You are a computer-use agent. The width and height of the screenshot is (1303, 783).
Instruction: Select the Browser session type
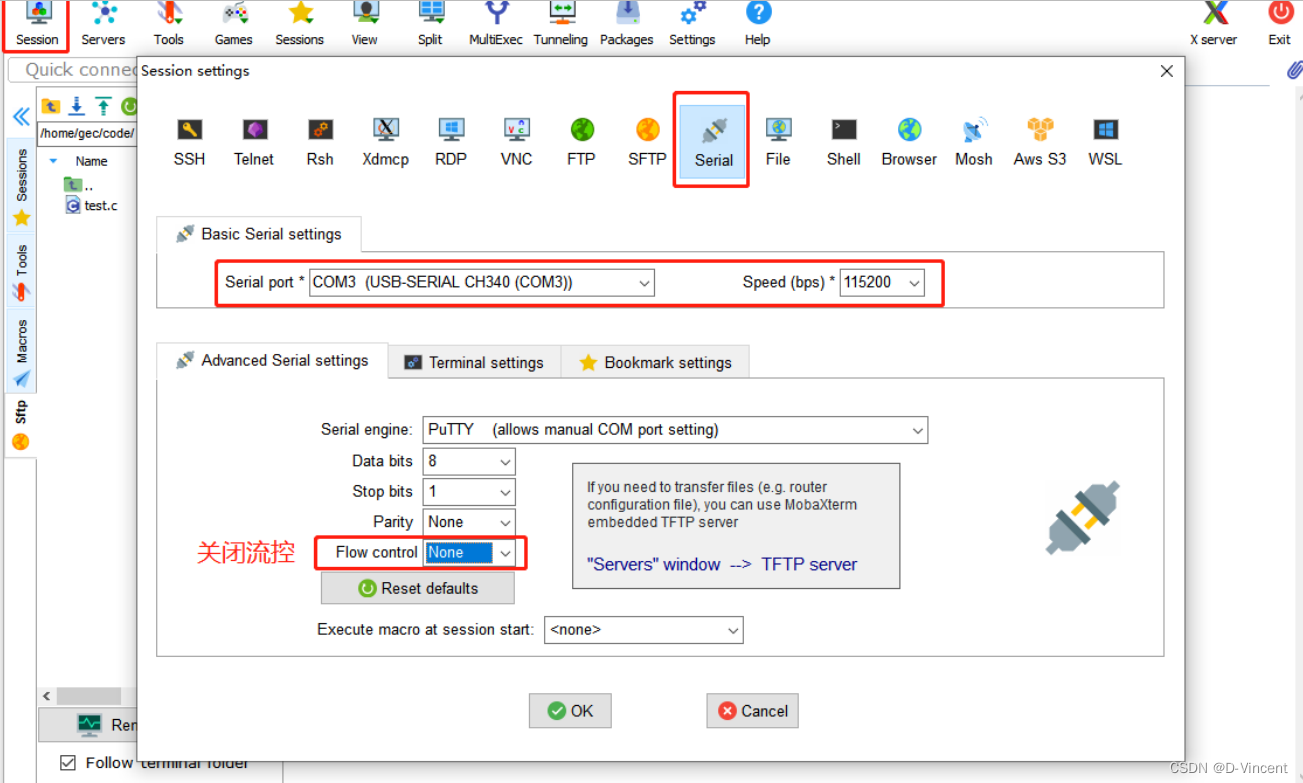[909, 142]
